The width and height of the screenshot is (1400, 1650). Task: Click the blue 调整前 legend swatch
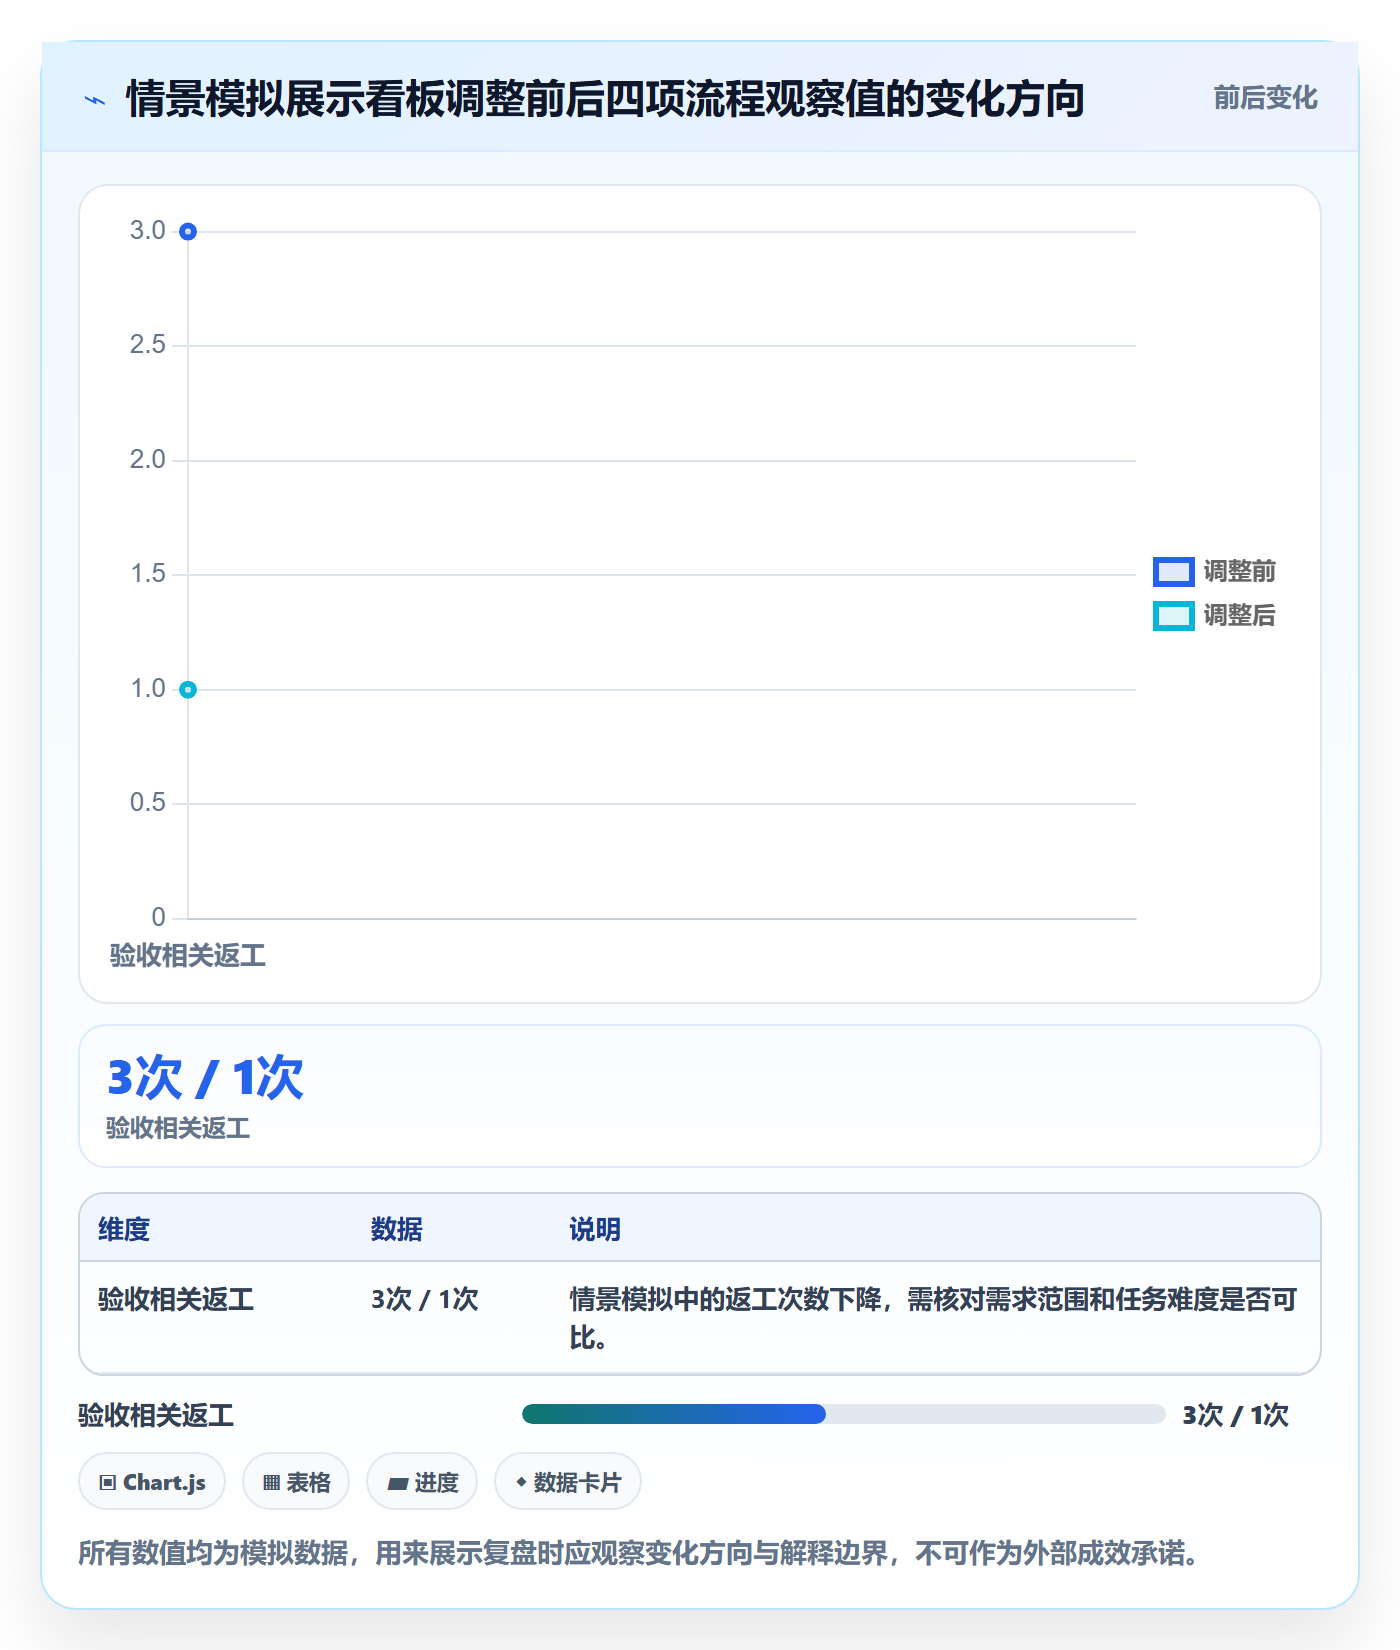point(1173,572)
